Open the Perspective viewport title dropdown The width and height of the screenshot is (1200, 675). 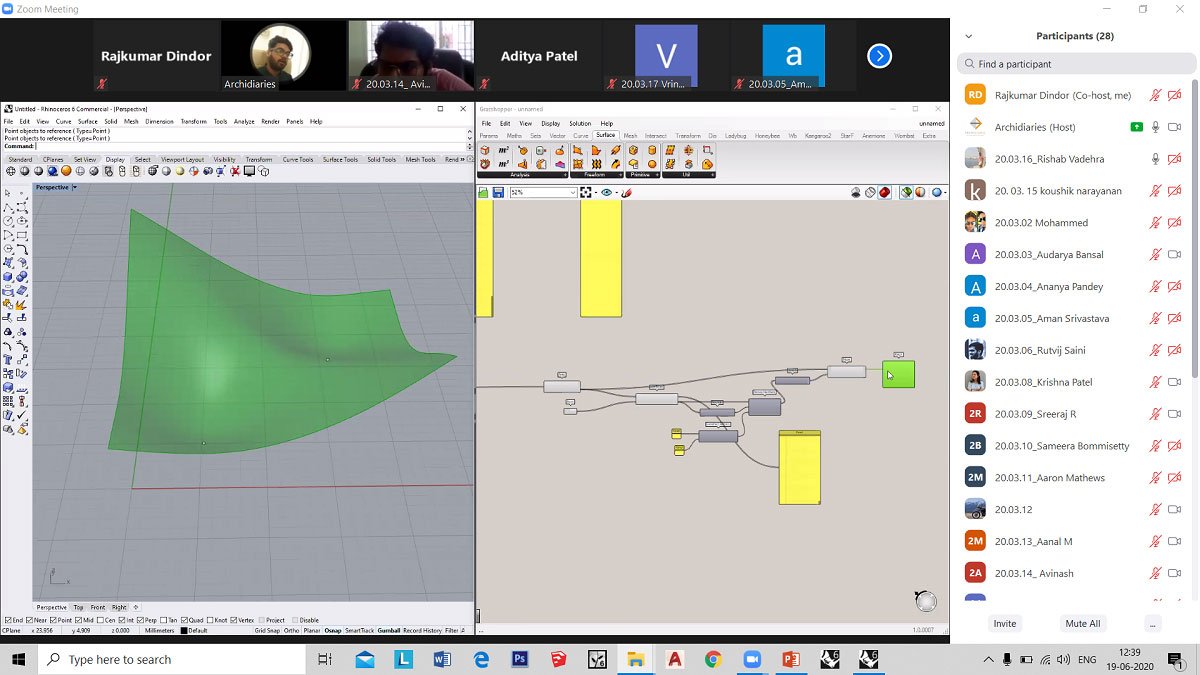pyautogui.click(x=73, y=187)
